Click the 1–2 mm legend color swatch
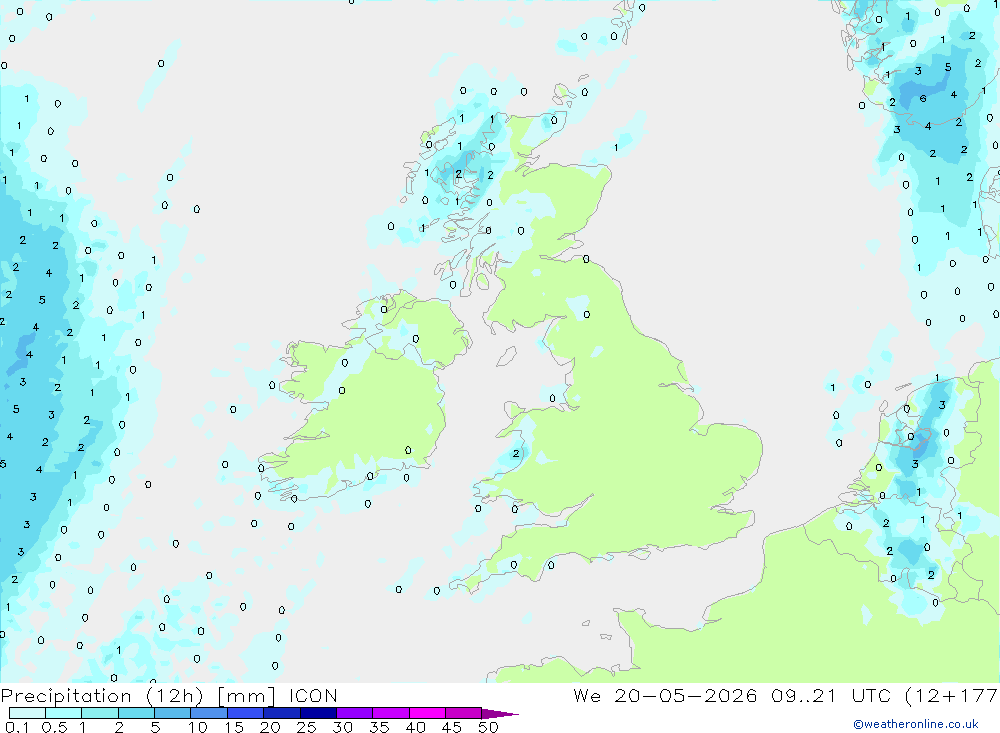 point(100,713)
